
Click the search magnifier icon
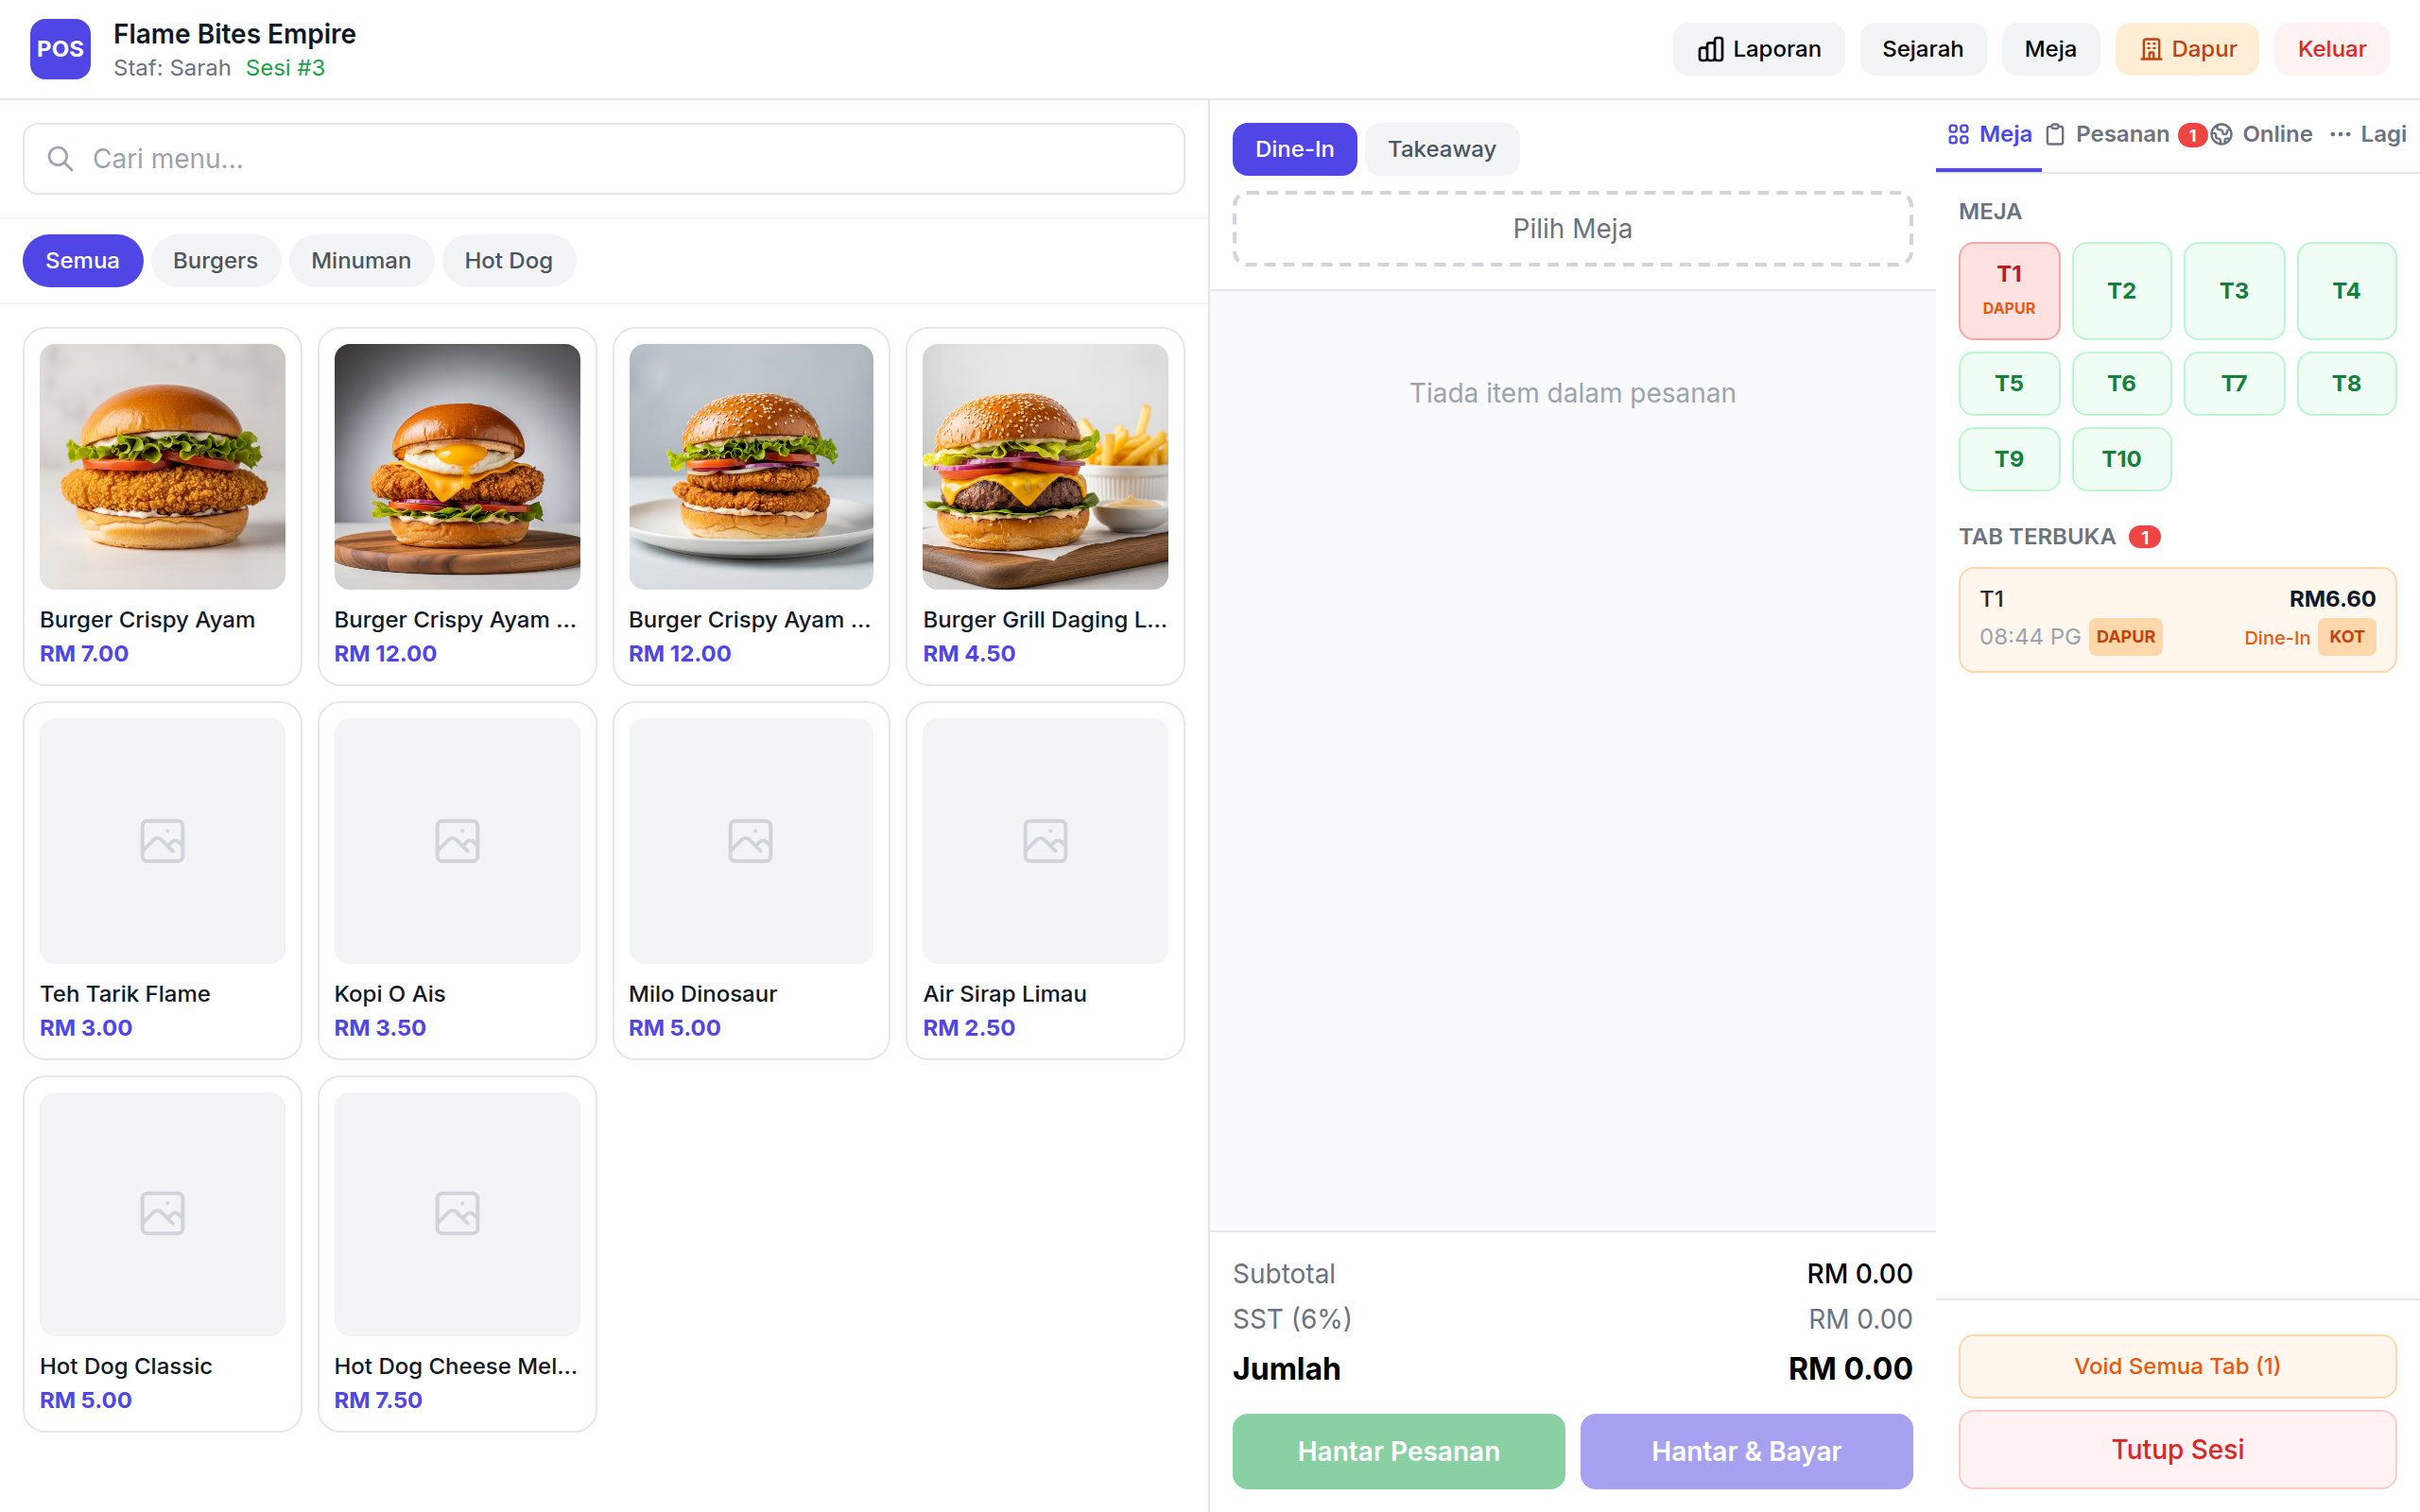[60, 159]
